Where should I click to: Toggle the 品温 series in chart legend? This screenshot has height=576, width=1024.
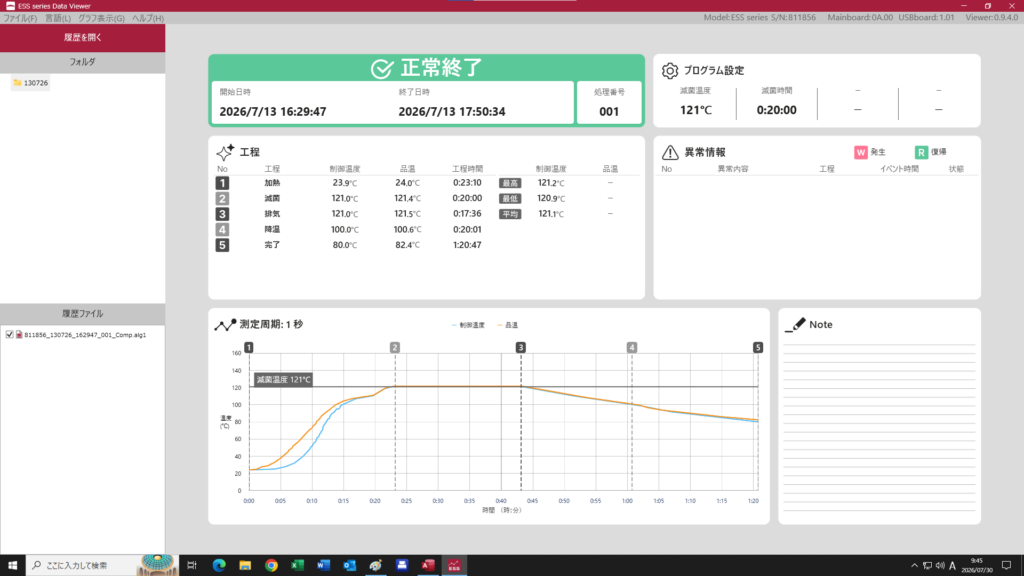507,325
